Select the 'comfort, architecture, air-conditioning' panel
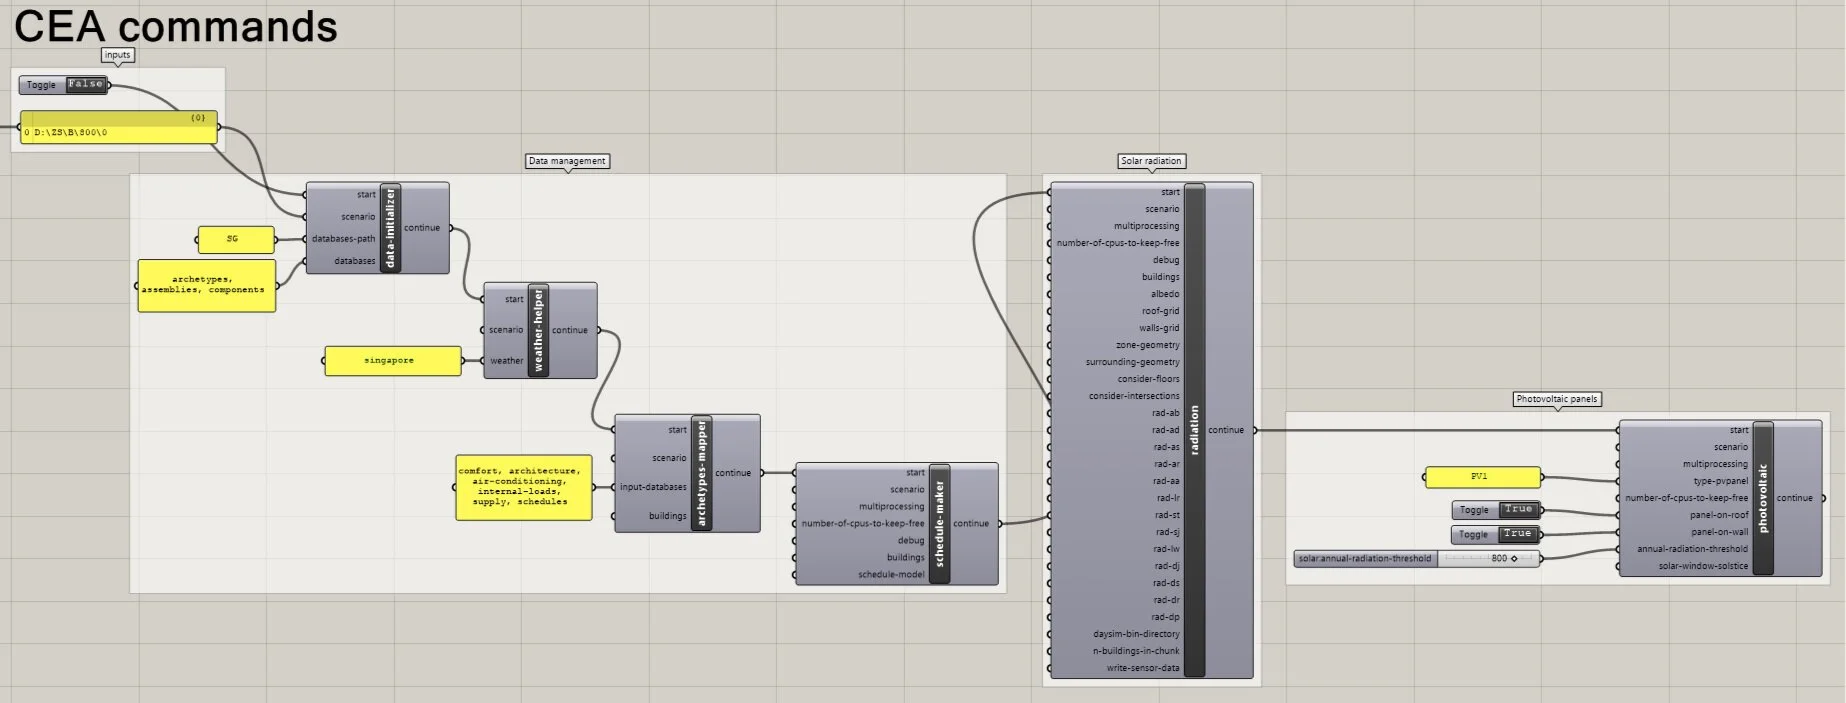Screen dimensions: 1846x703 coord(524,488)
